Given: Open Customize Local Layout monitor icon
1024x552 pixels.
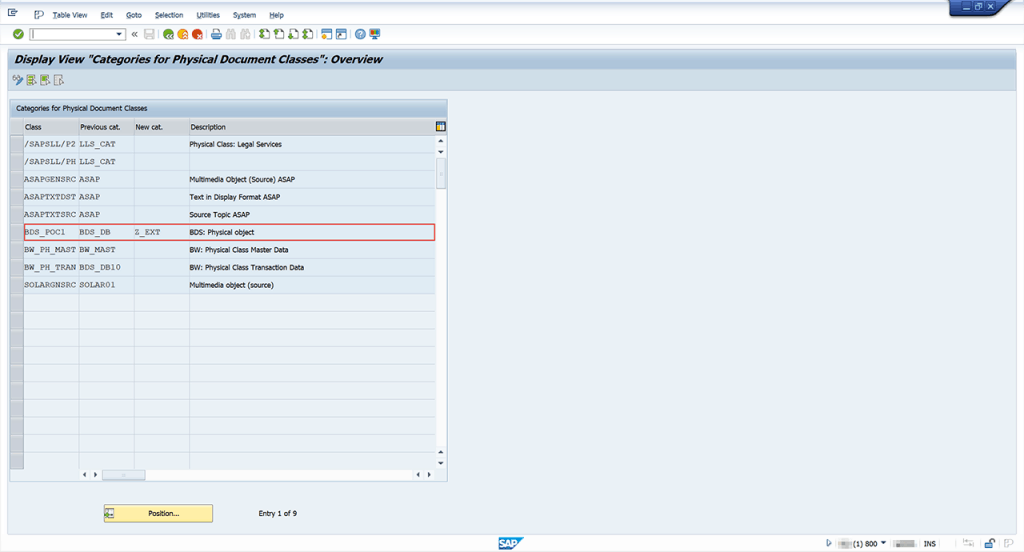Looking at the screenshot, I should click(374, 34).
